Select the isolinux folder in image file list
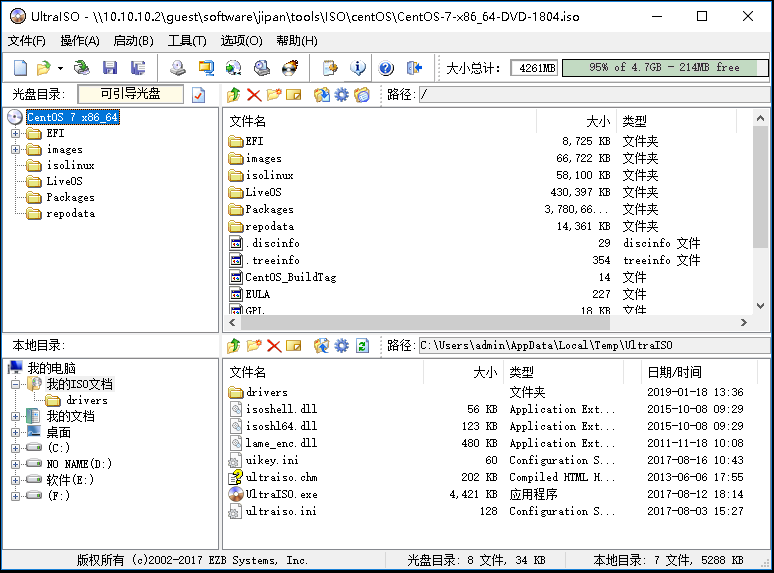This screenshot has width=774, height=573. (x=270, y=175)
